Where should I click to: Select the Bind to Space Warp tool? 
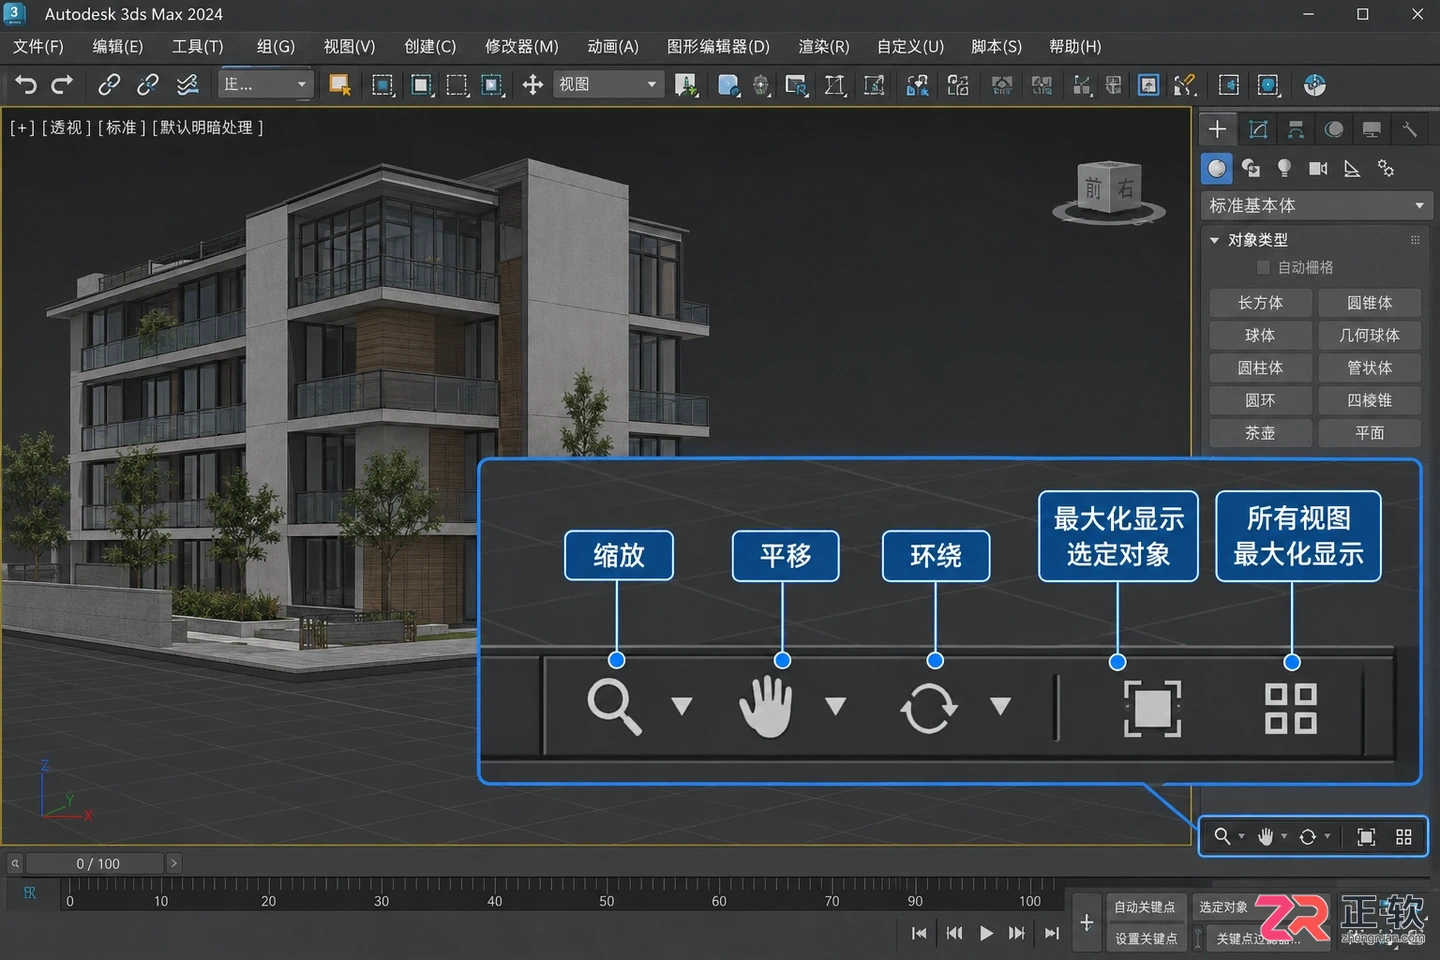[187, 85]
